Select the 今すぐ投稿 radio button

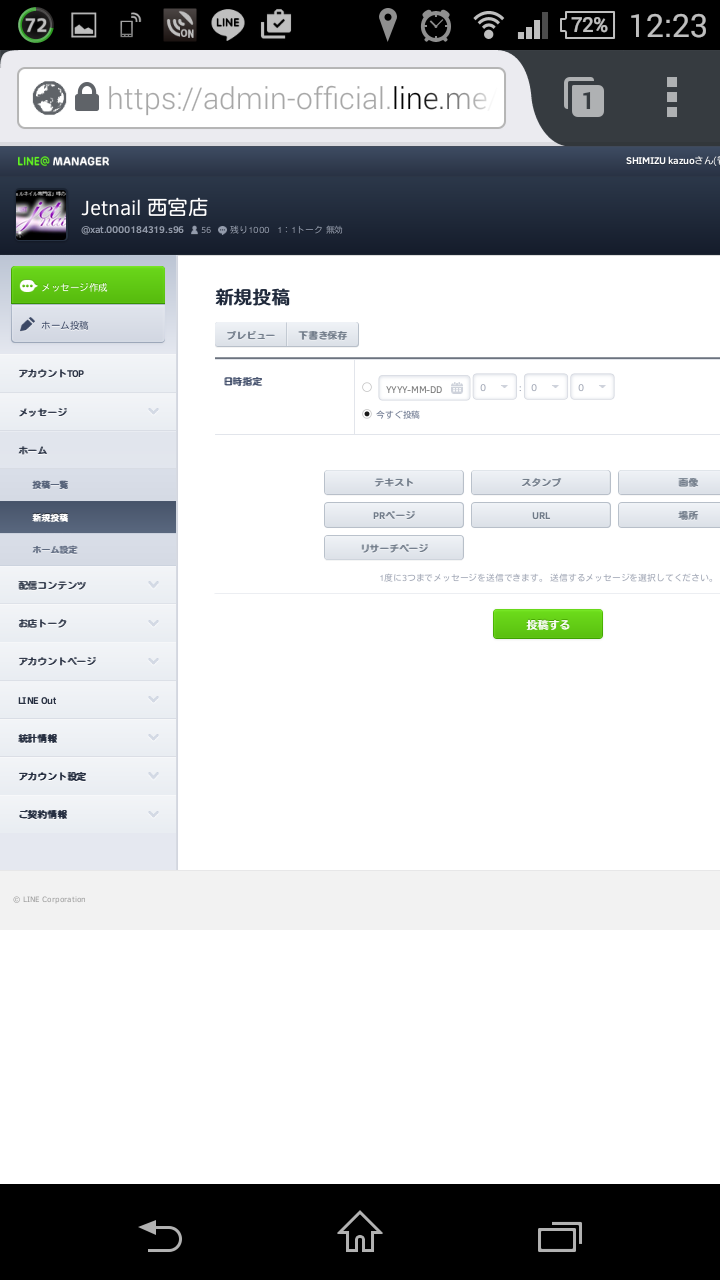(x=367, y=413)
